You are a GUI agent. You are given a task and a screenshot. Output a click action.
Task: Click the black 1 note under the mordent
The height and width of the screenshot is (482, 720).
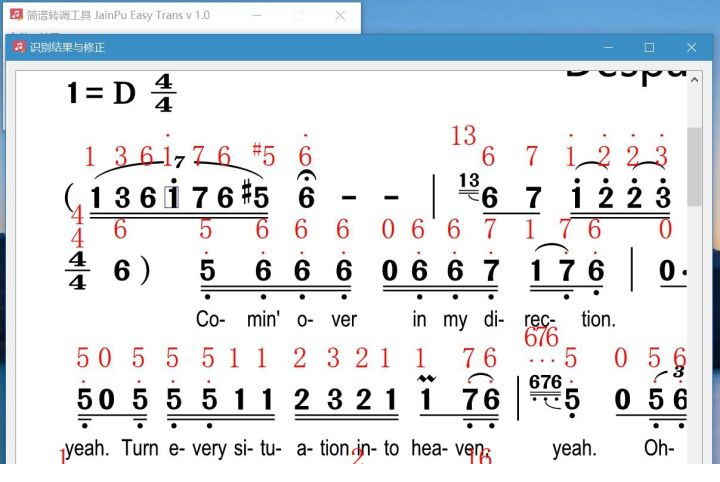pos(426,398)
